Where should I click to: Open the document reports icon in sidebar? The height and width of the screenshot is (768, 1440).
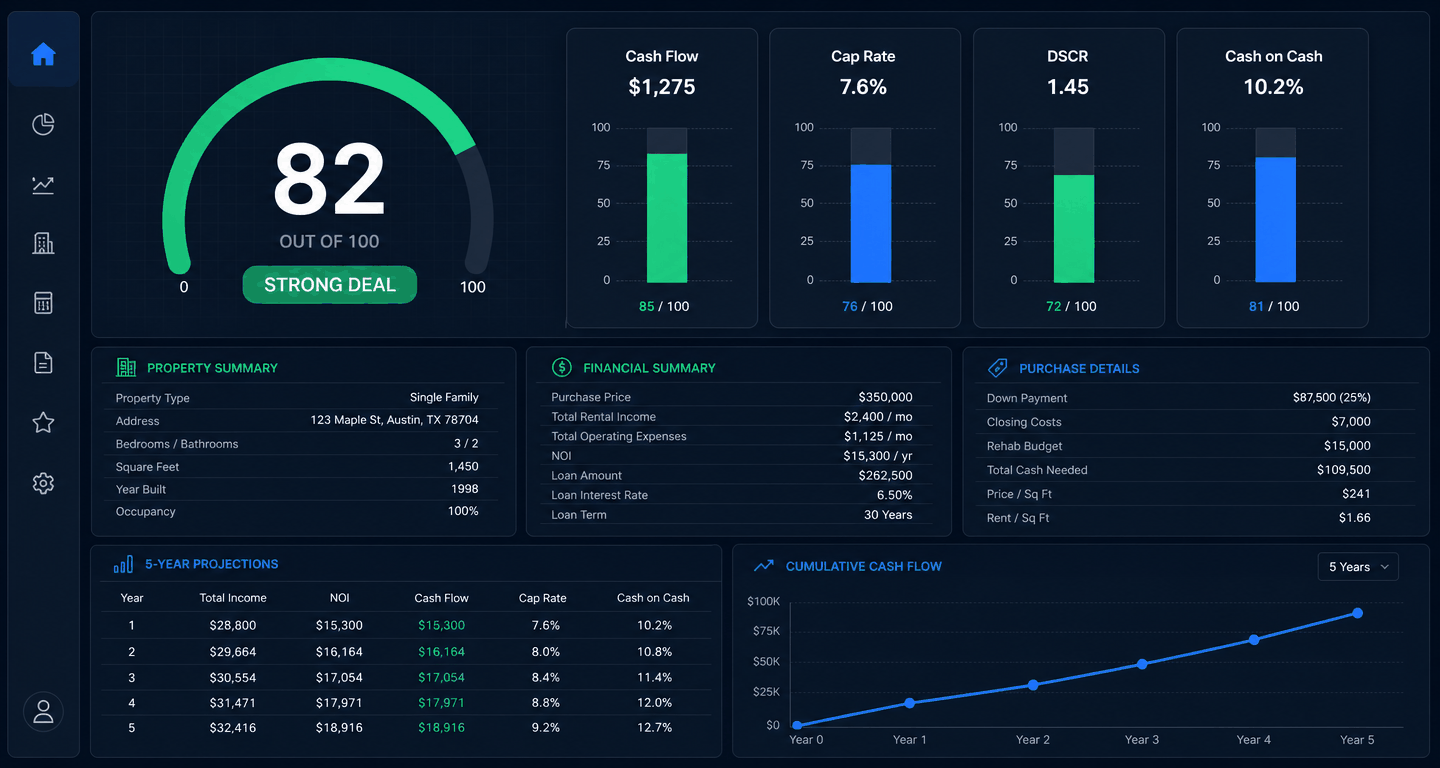coord(43,362)
